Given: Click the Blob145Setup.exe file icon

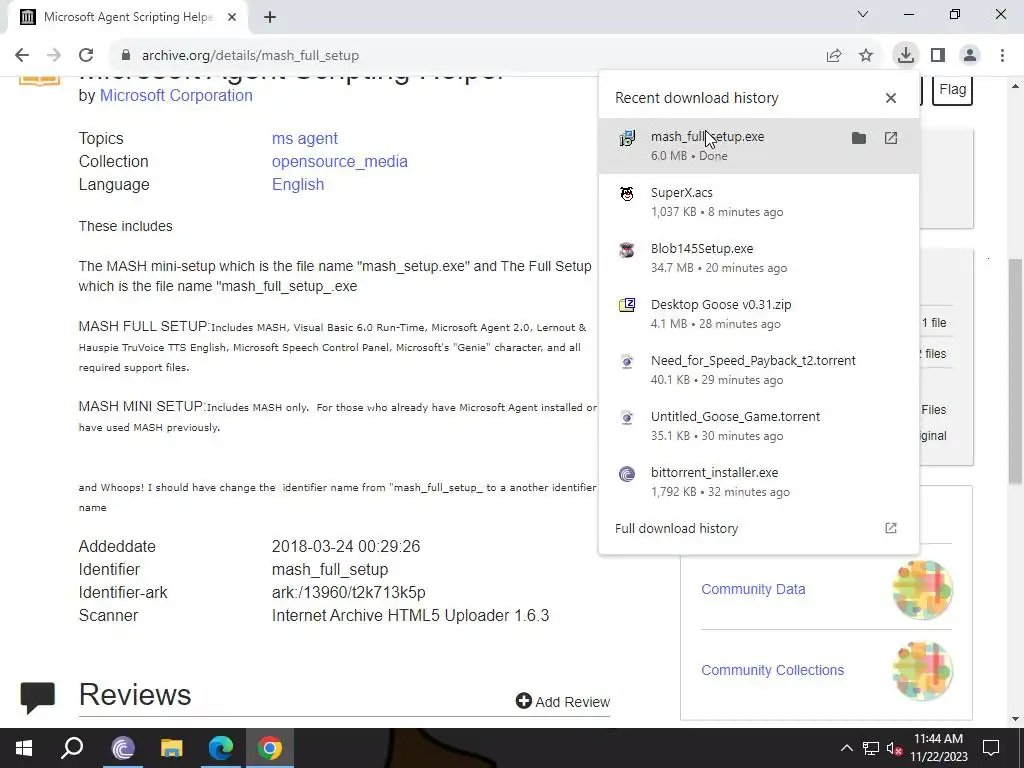Looking at the screenshot, I should [x=627, y=250].
